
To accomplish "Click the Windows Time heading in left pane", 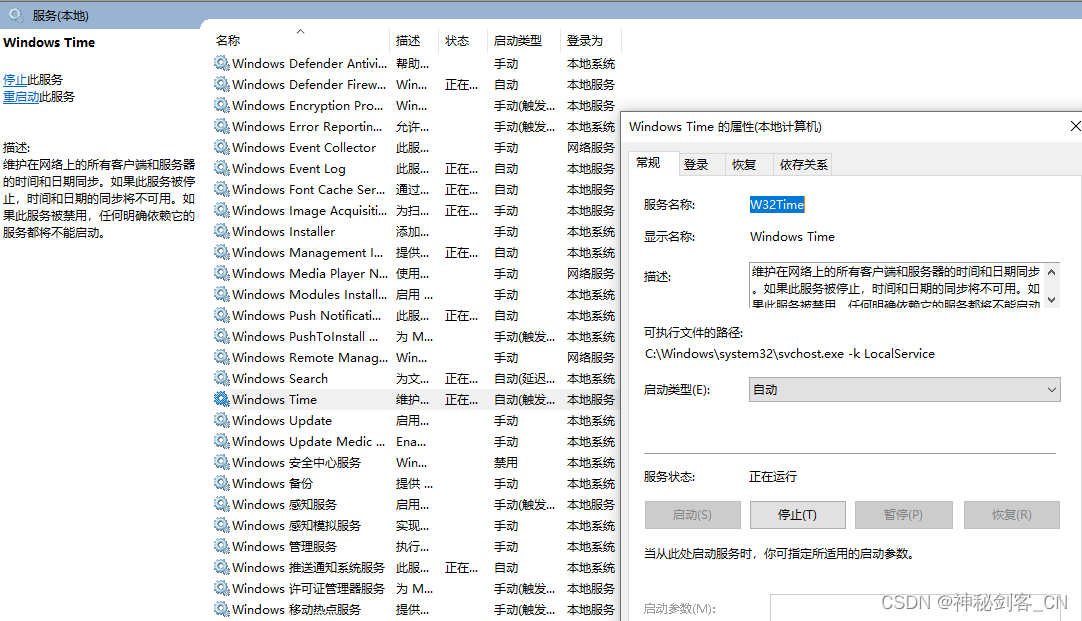I will point(49,42).
